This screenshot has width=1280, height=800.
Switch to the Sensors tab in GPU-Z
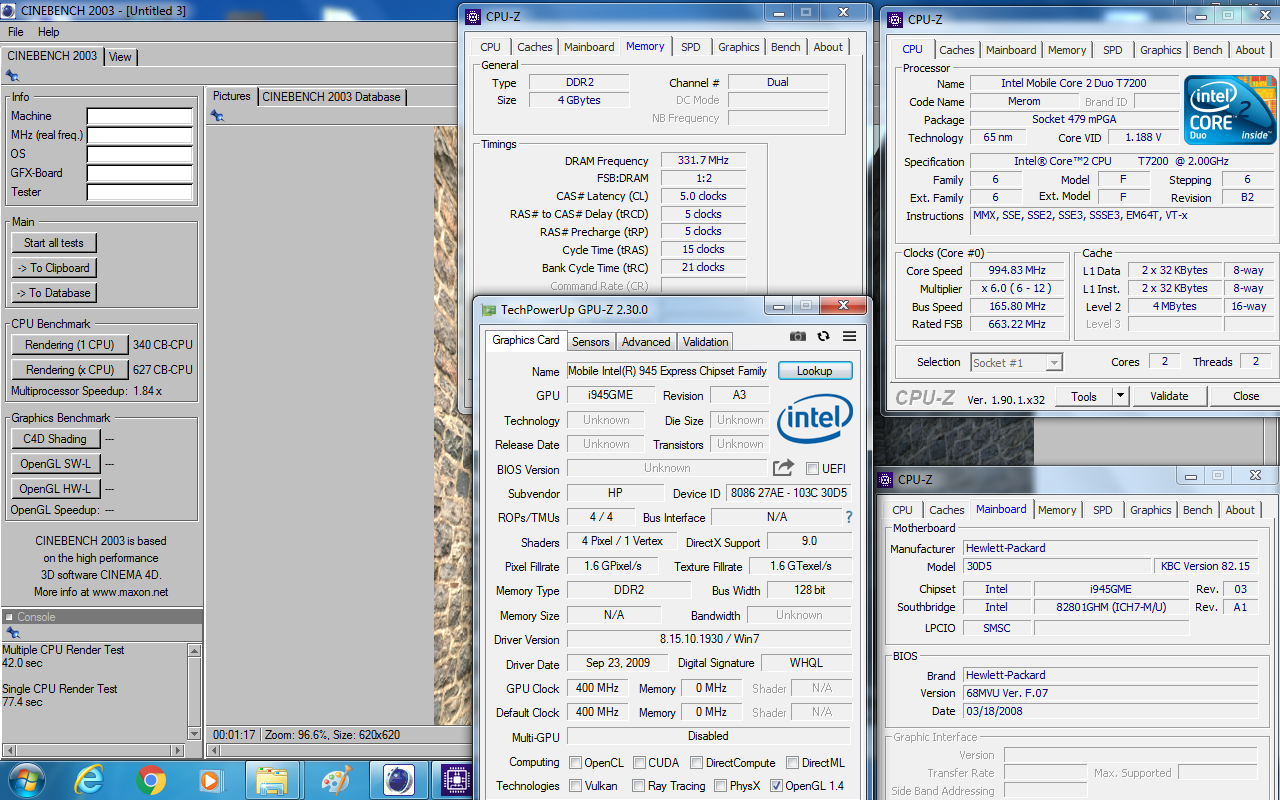click(591, 342)
